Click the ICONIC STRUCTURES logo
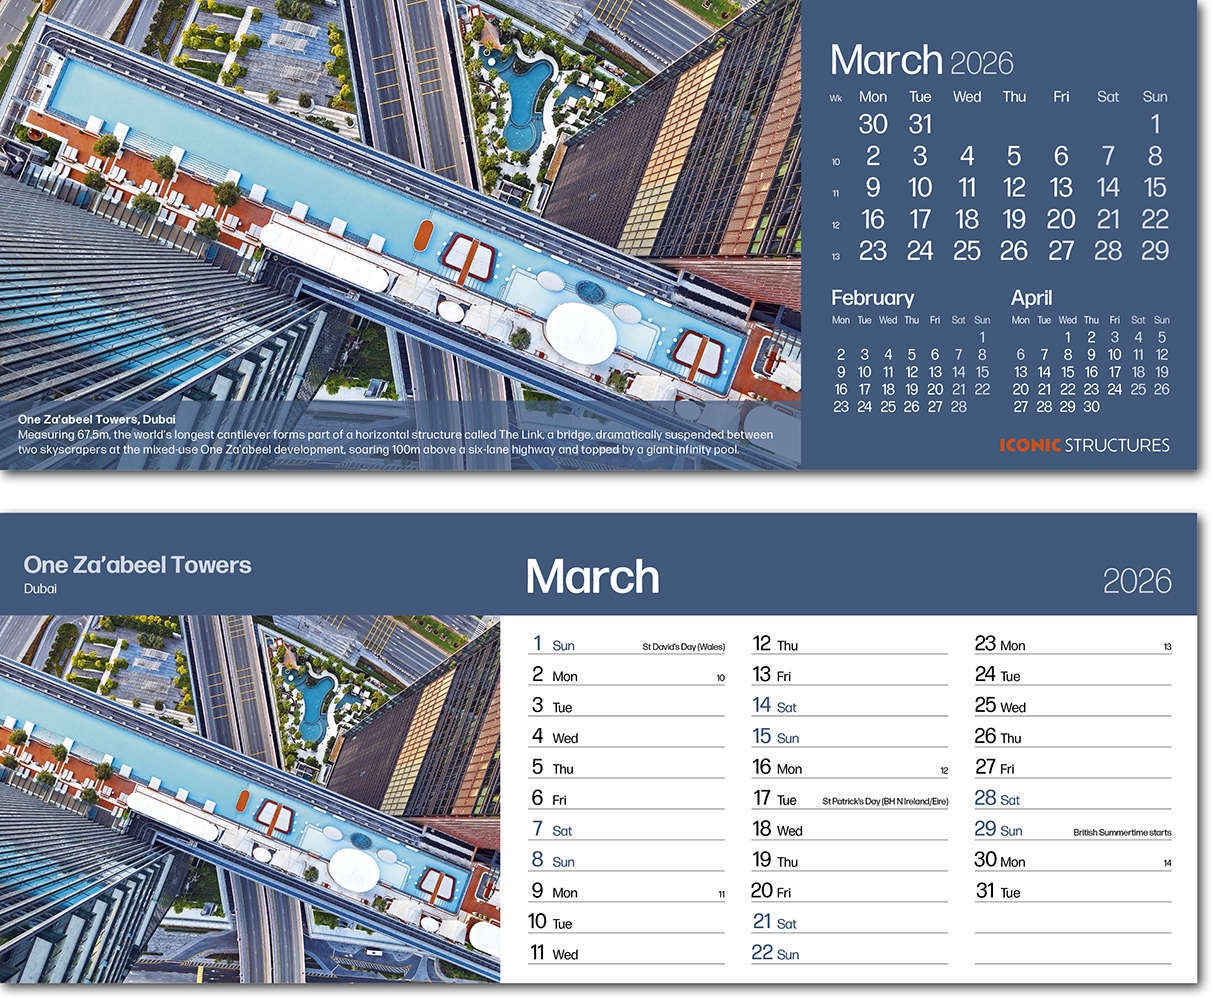Screen dimensions: 1212x998 (1087, 445)
